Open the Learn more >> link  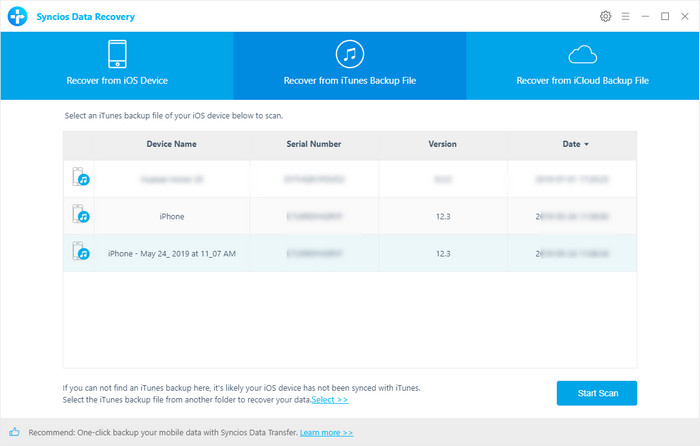[326, 433]
